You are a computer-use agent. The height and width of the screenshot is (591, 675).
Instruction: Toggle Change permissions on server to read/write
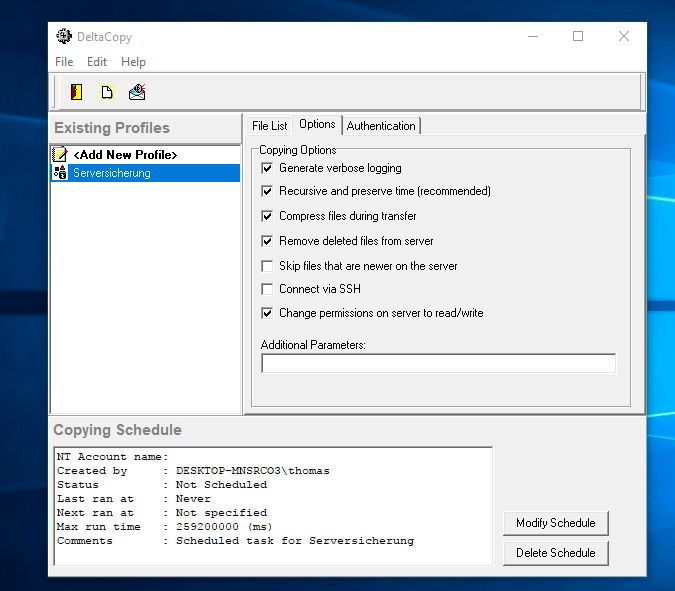pyautogui.click(x=267, y=313)
